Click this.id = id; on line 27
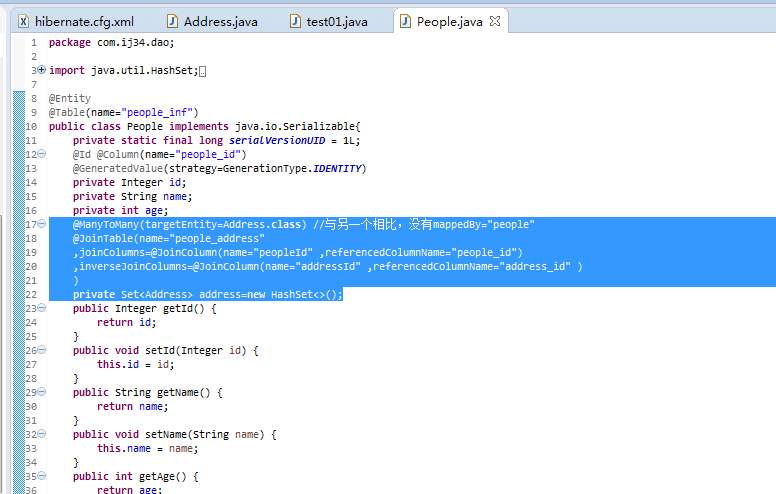Image resolution: width=776 pixels, height=494 pixels. click(x=136, y=365)
